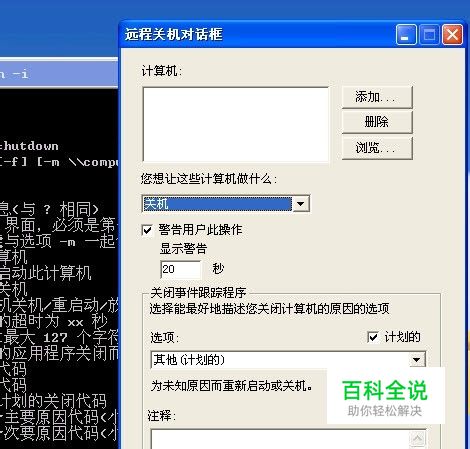Click the 主要原因代码 line in console
This screenshot has width=470, height=449.
[59, 417]
